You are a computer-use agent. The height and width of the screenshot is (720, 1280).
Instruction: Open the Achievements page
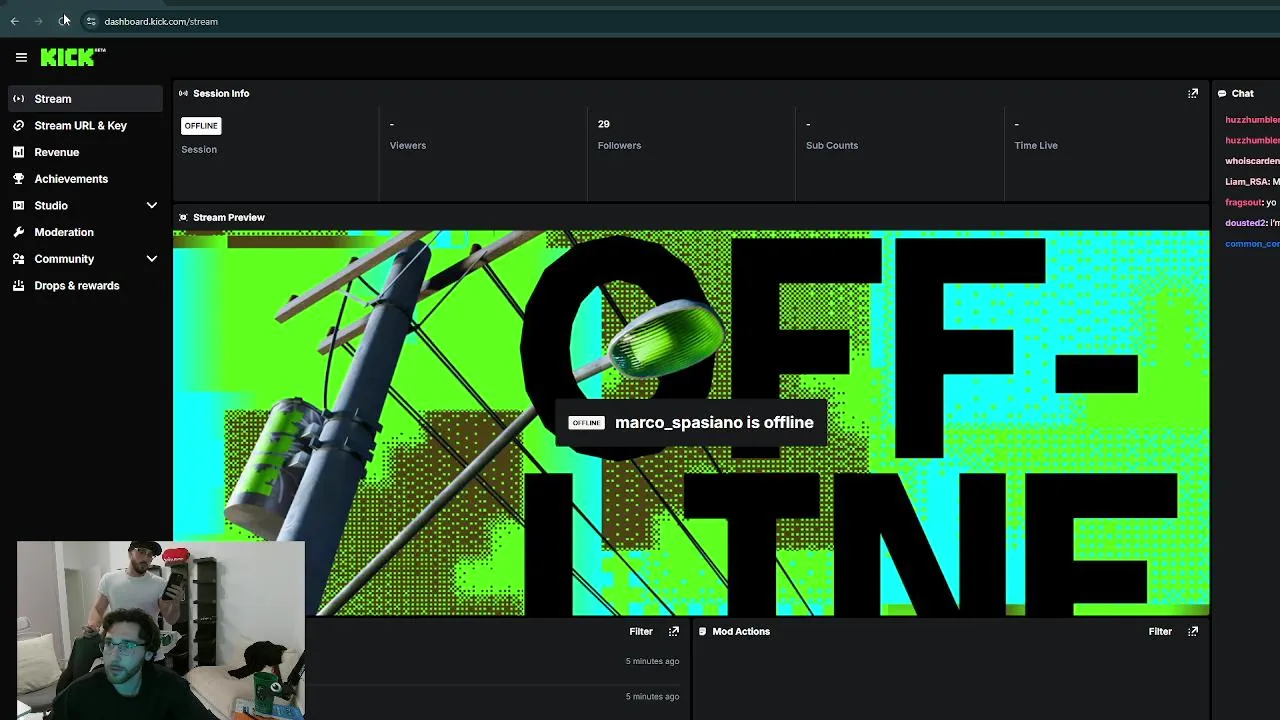(85, 179)
